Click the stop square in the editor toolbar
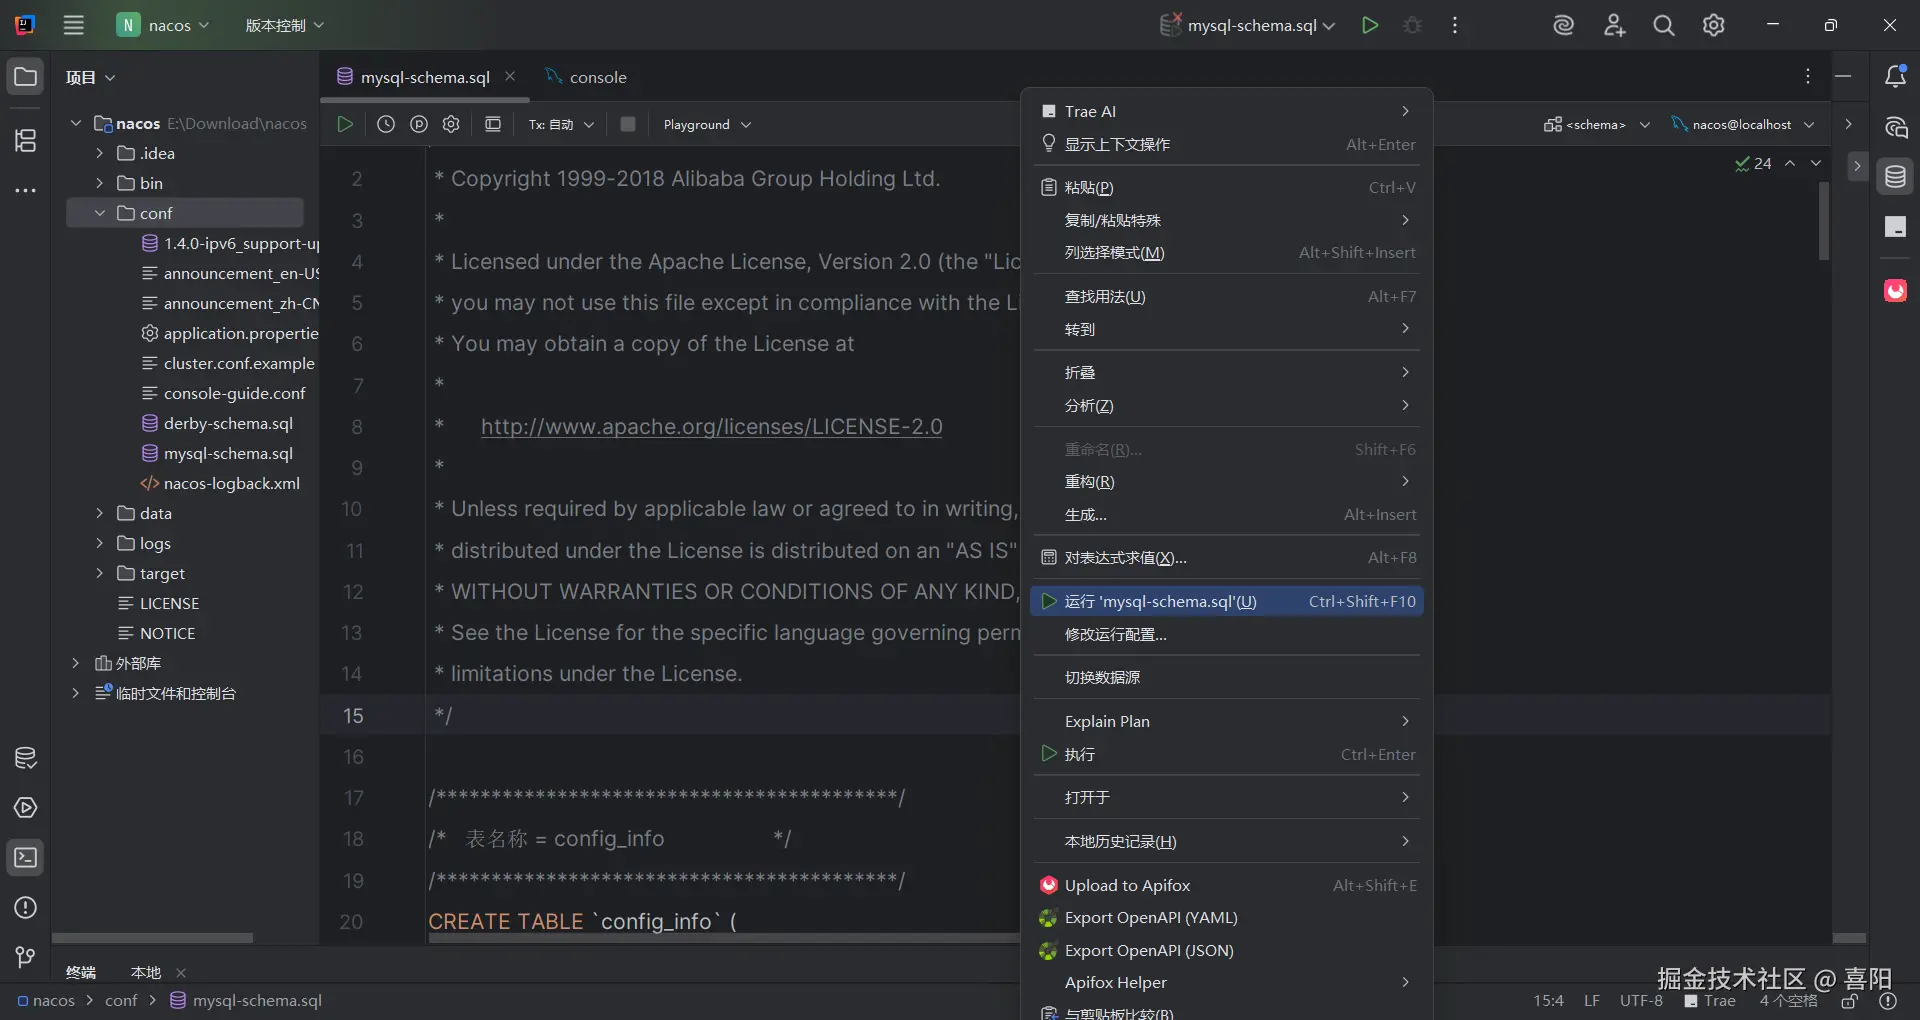Viewport: 1920px width, 1020px height. pos(628,124)
